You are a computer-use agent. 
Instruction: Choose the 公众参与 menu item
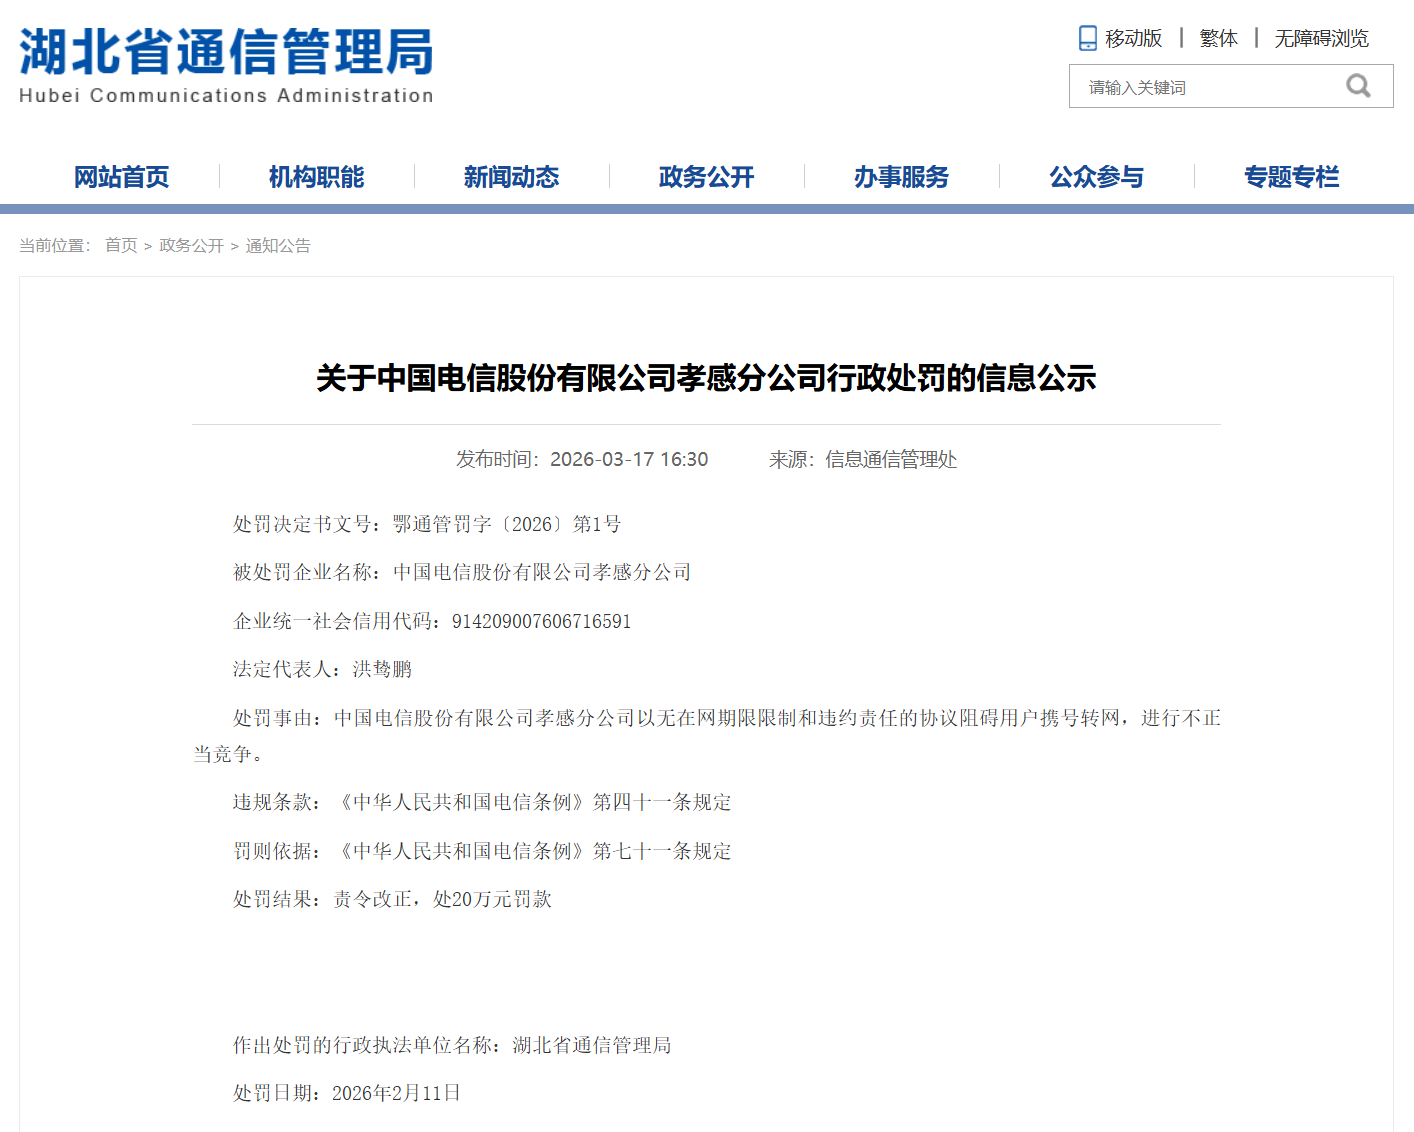1097,177
